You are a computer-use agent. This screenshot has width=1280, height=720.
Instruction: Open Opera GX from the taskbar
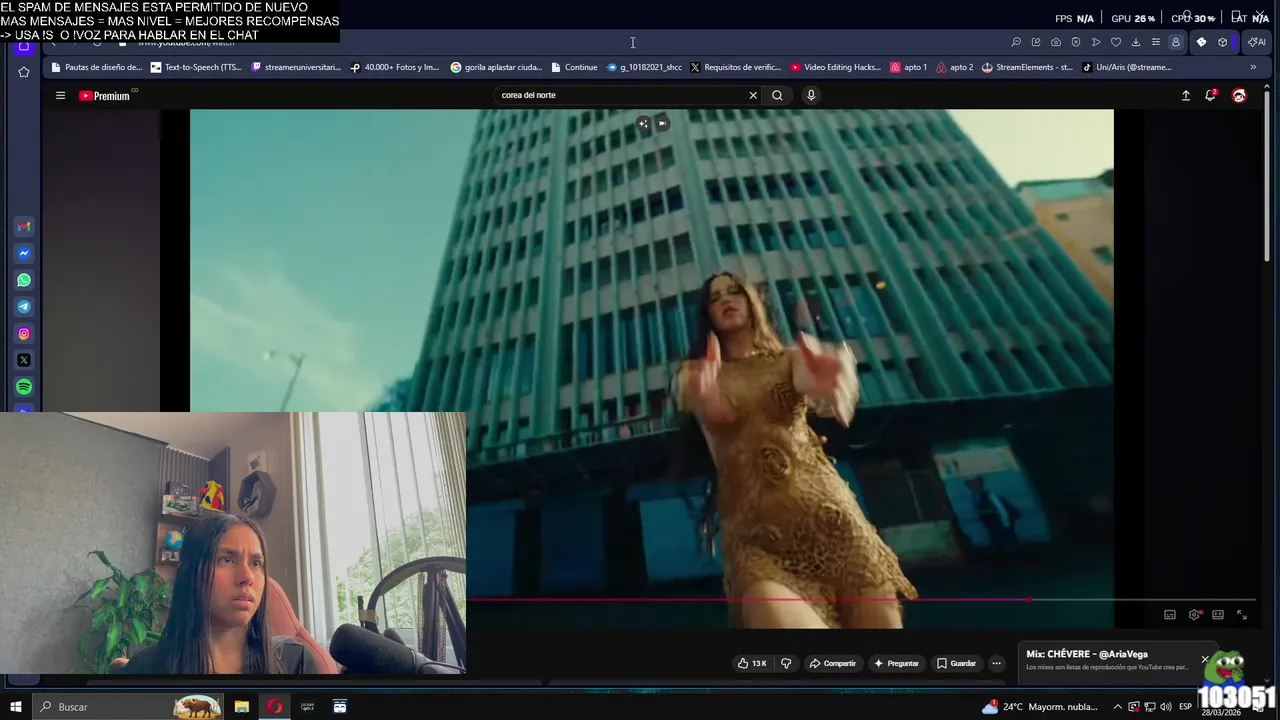pos(274,707)
